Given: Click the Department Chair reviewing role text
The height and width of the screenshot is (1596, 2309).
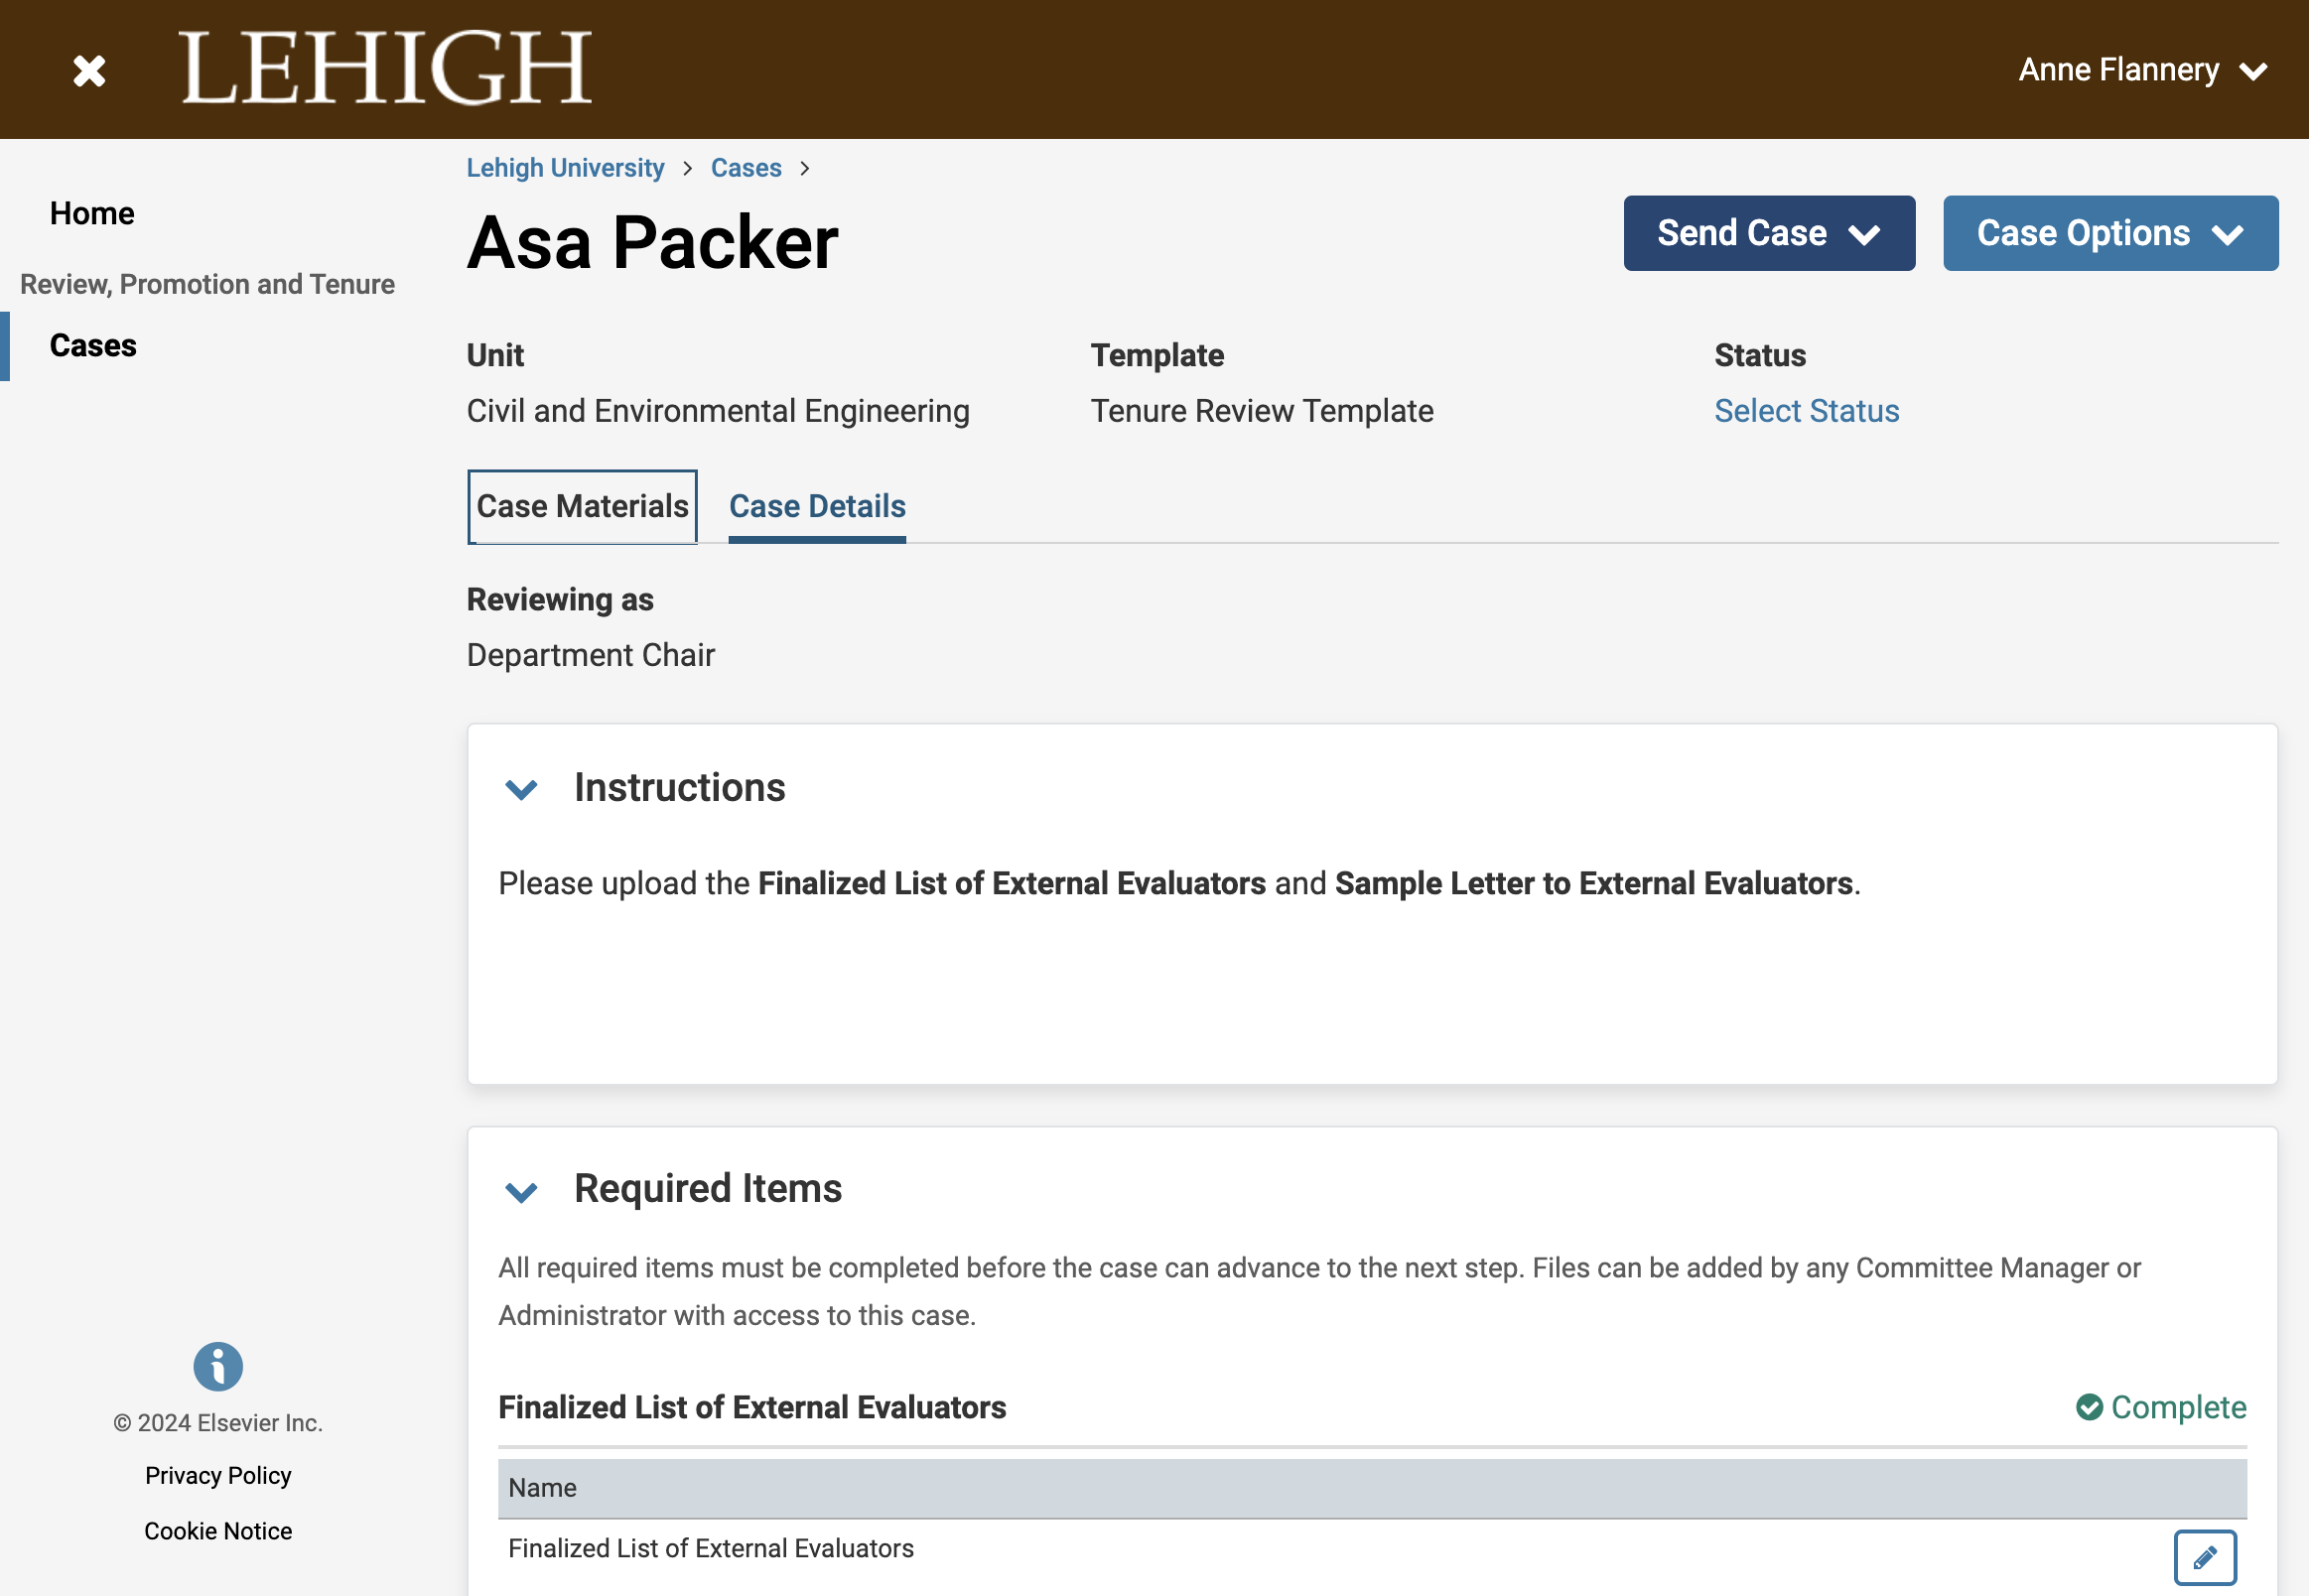Looking at the screenshot, I should pos(590,655).
